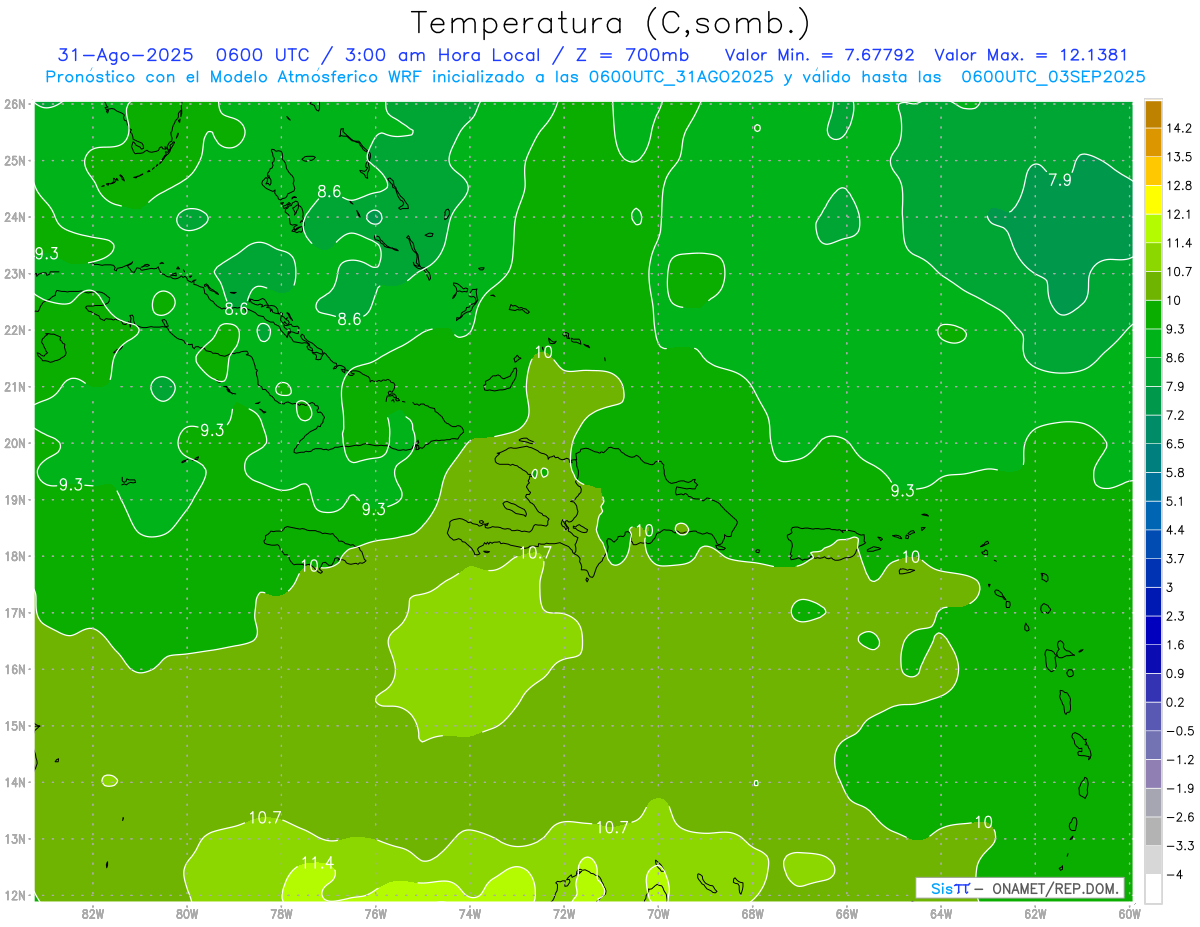This screenshot has height=927, width=1200.
Task: Click gray swatch between -3.3 and -2.6
Action: point(1153,830)
